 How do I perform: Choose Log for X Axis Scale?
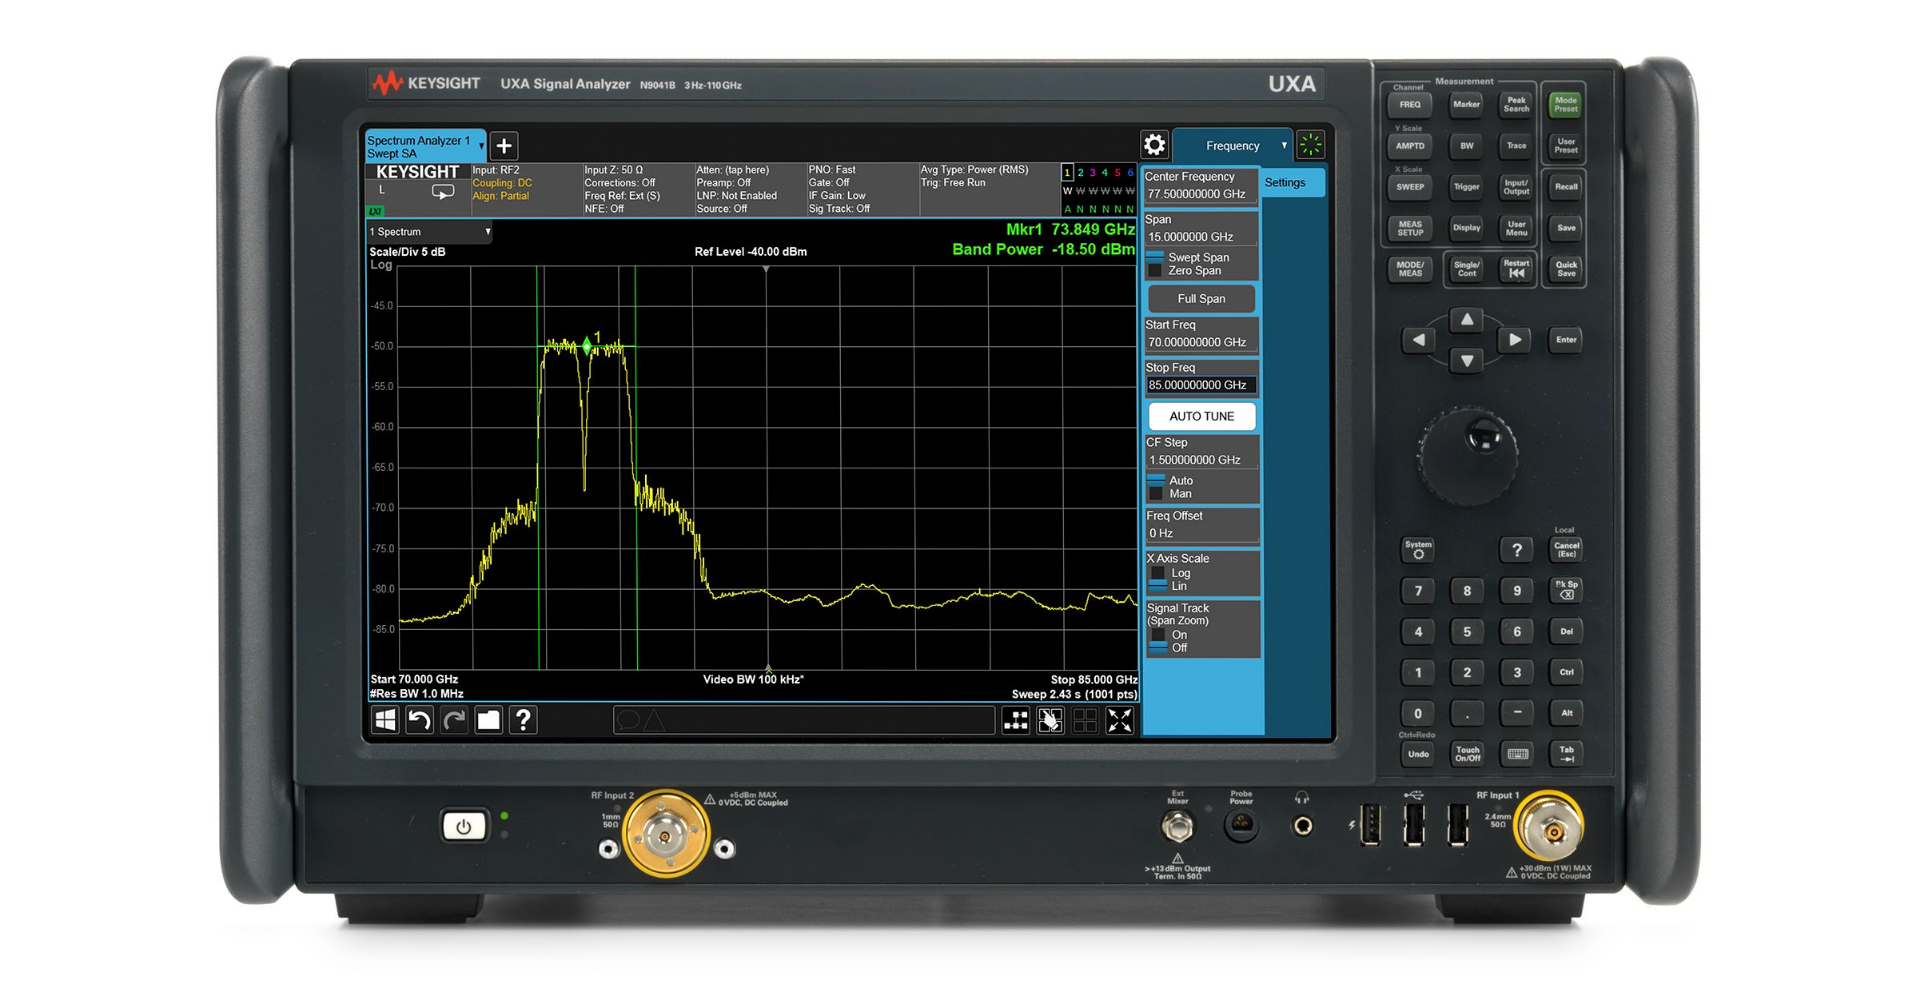pos(1171,574)
